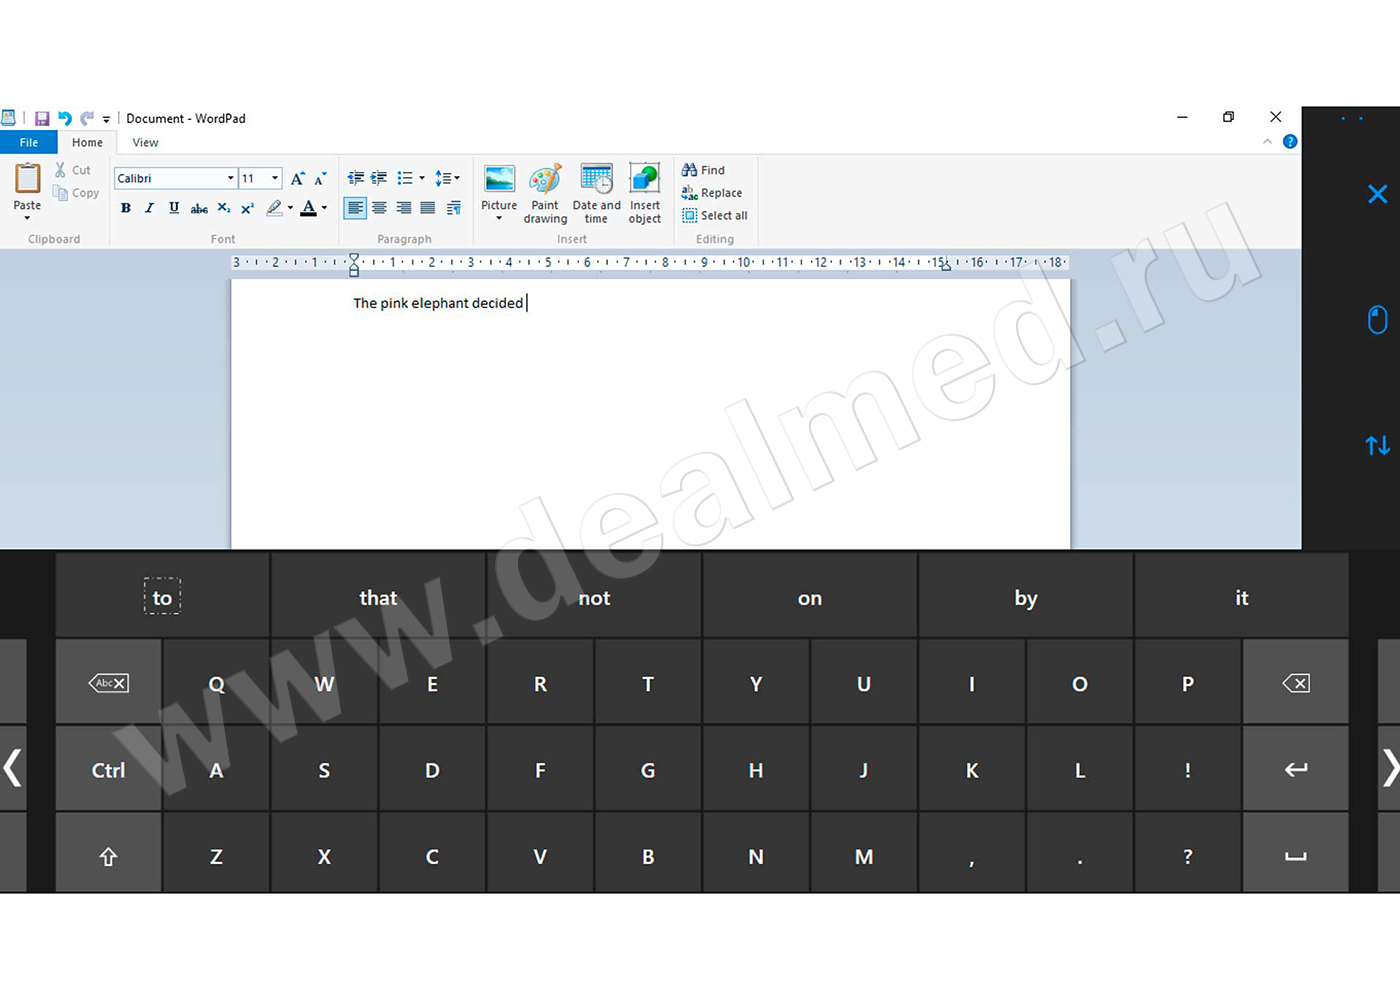Start a bulleted list
This screenshot has width=1400, height=1000.
click(x=404, y=178)
